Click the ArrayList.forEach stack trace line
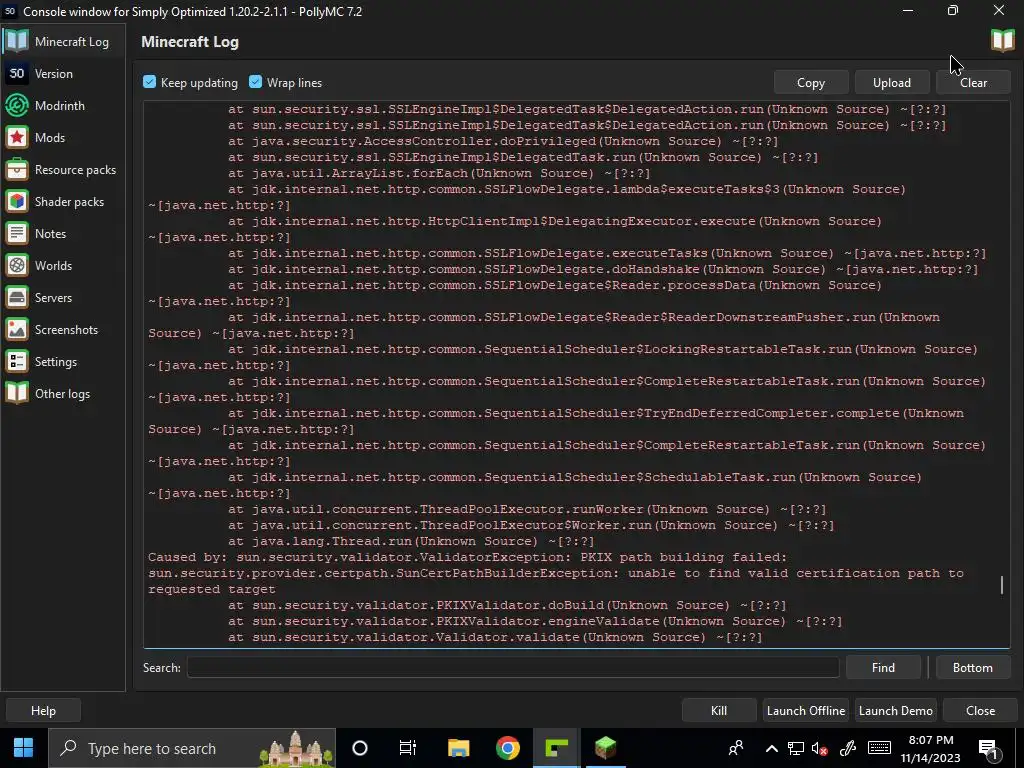The width and height of the screenshot is (1024, 768). [x=439, y=173]
